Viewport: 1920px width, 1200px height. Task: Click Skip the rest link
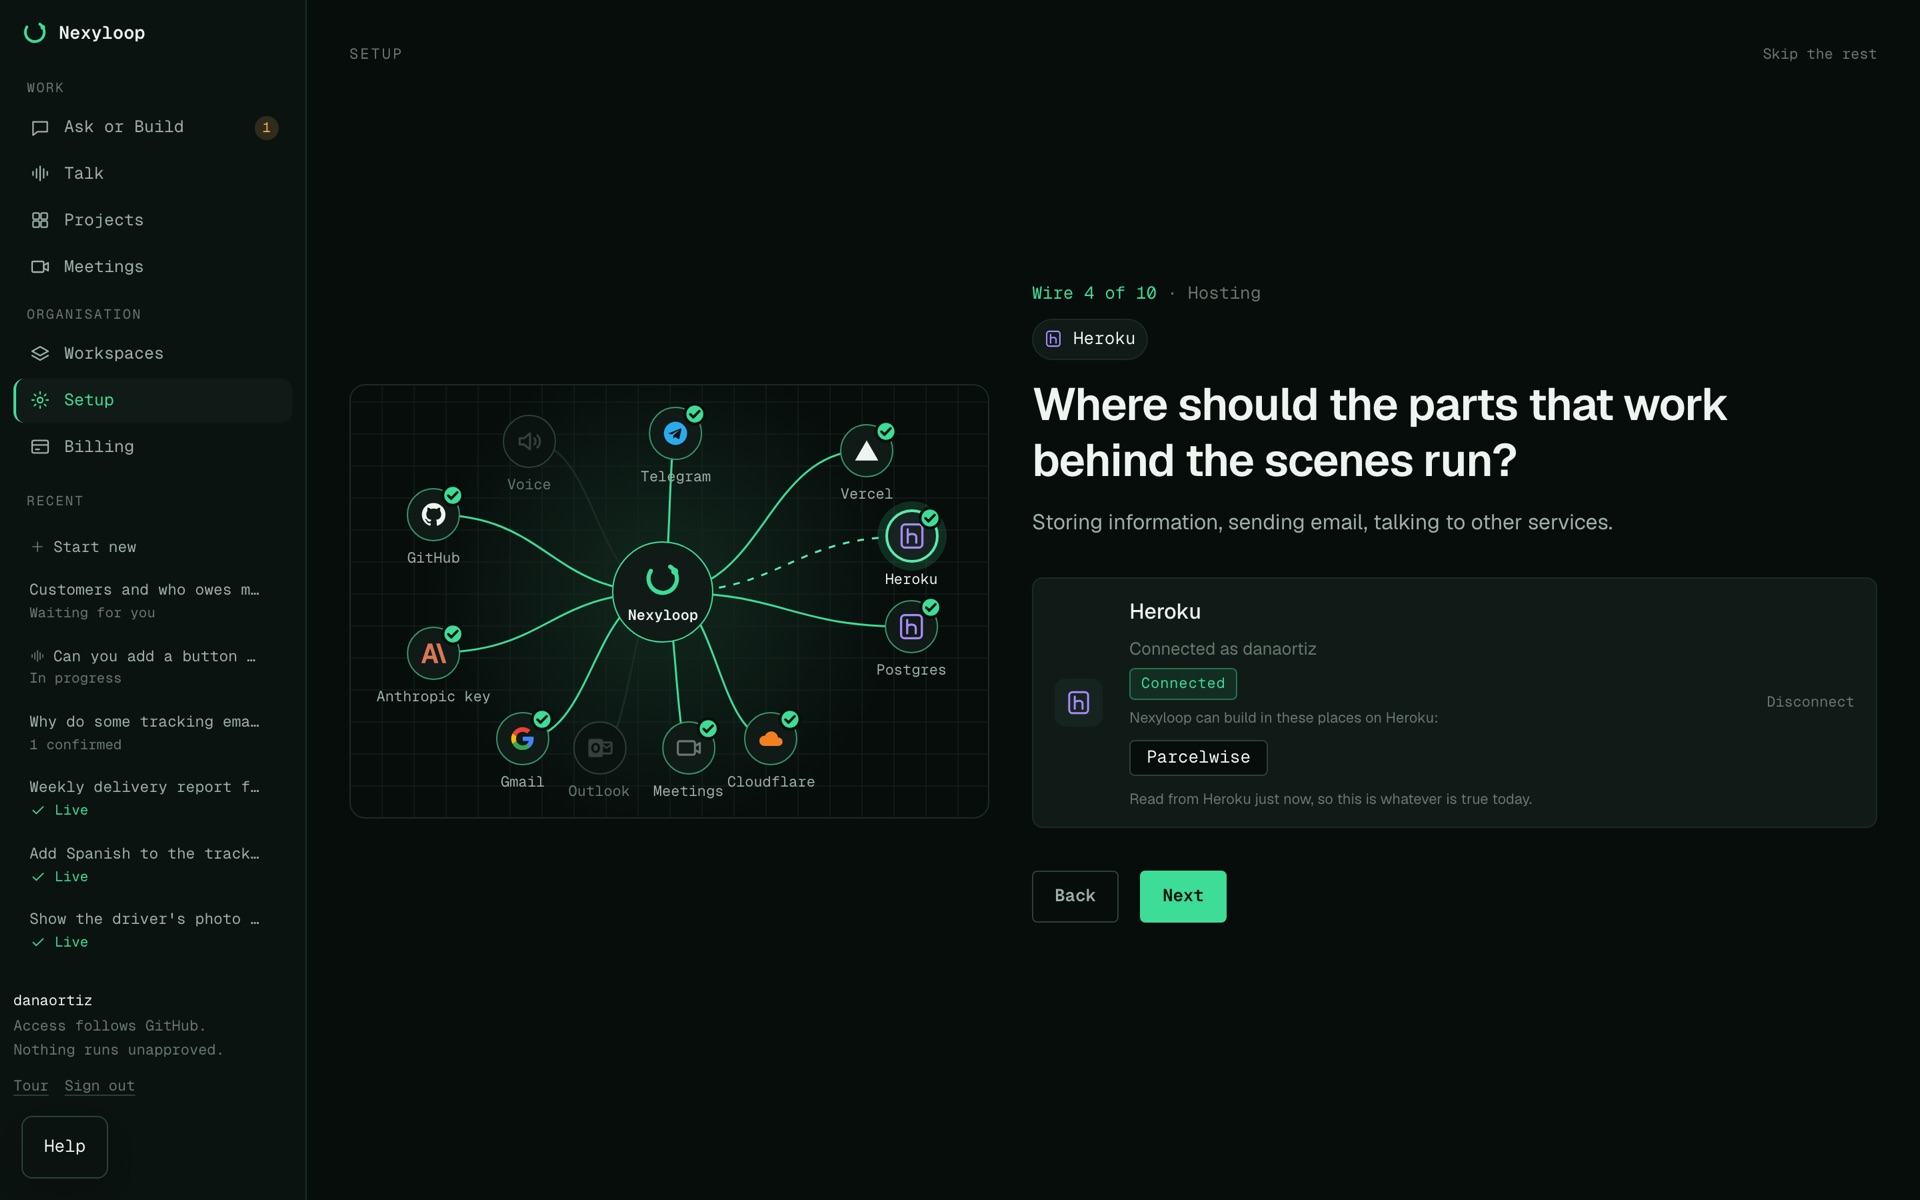pos(1819,55)
